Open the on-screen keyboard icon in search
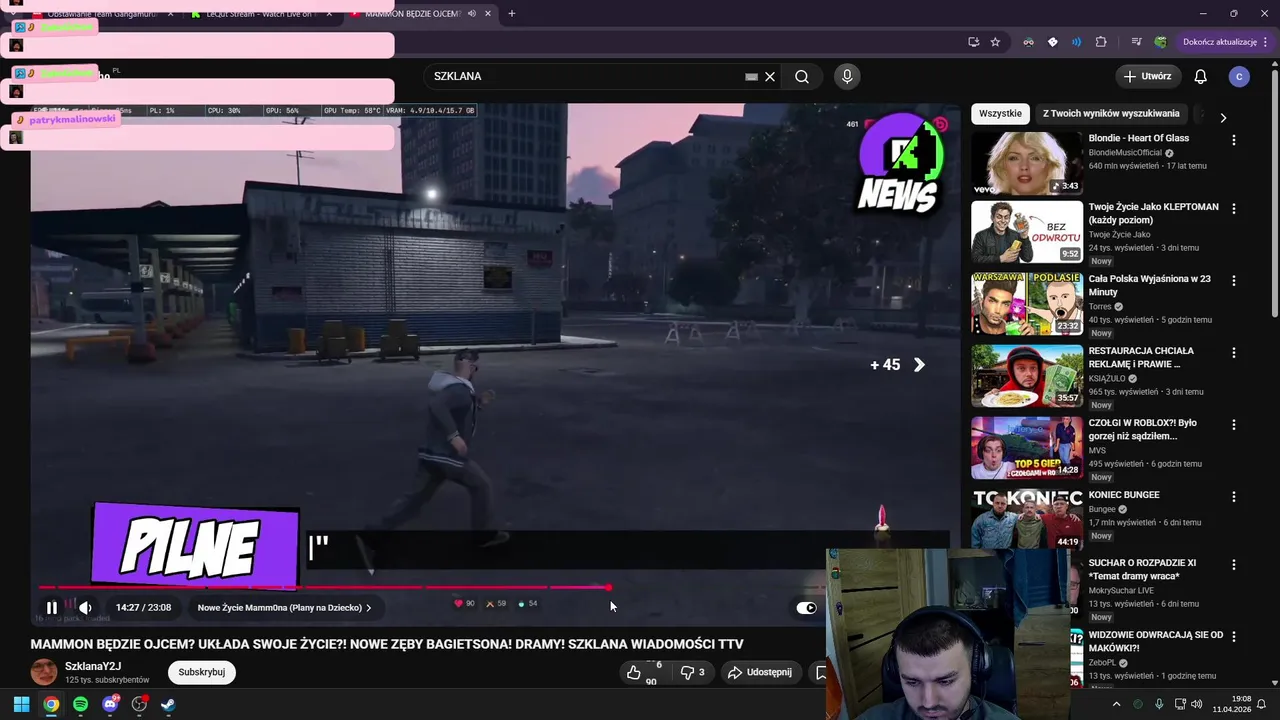Viewport: 1280px width, 720px height. (751, 76)
